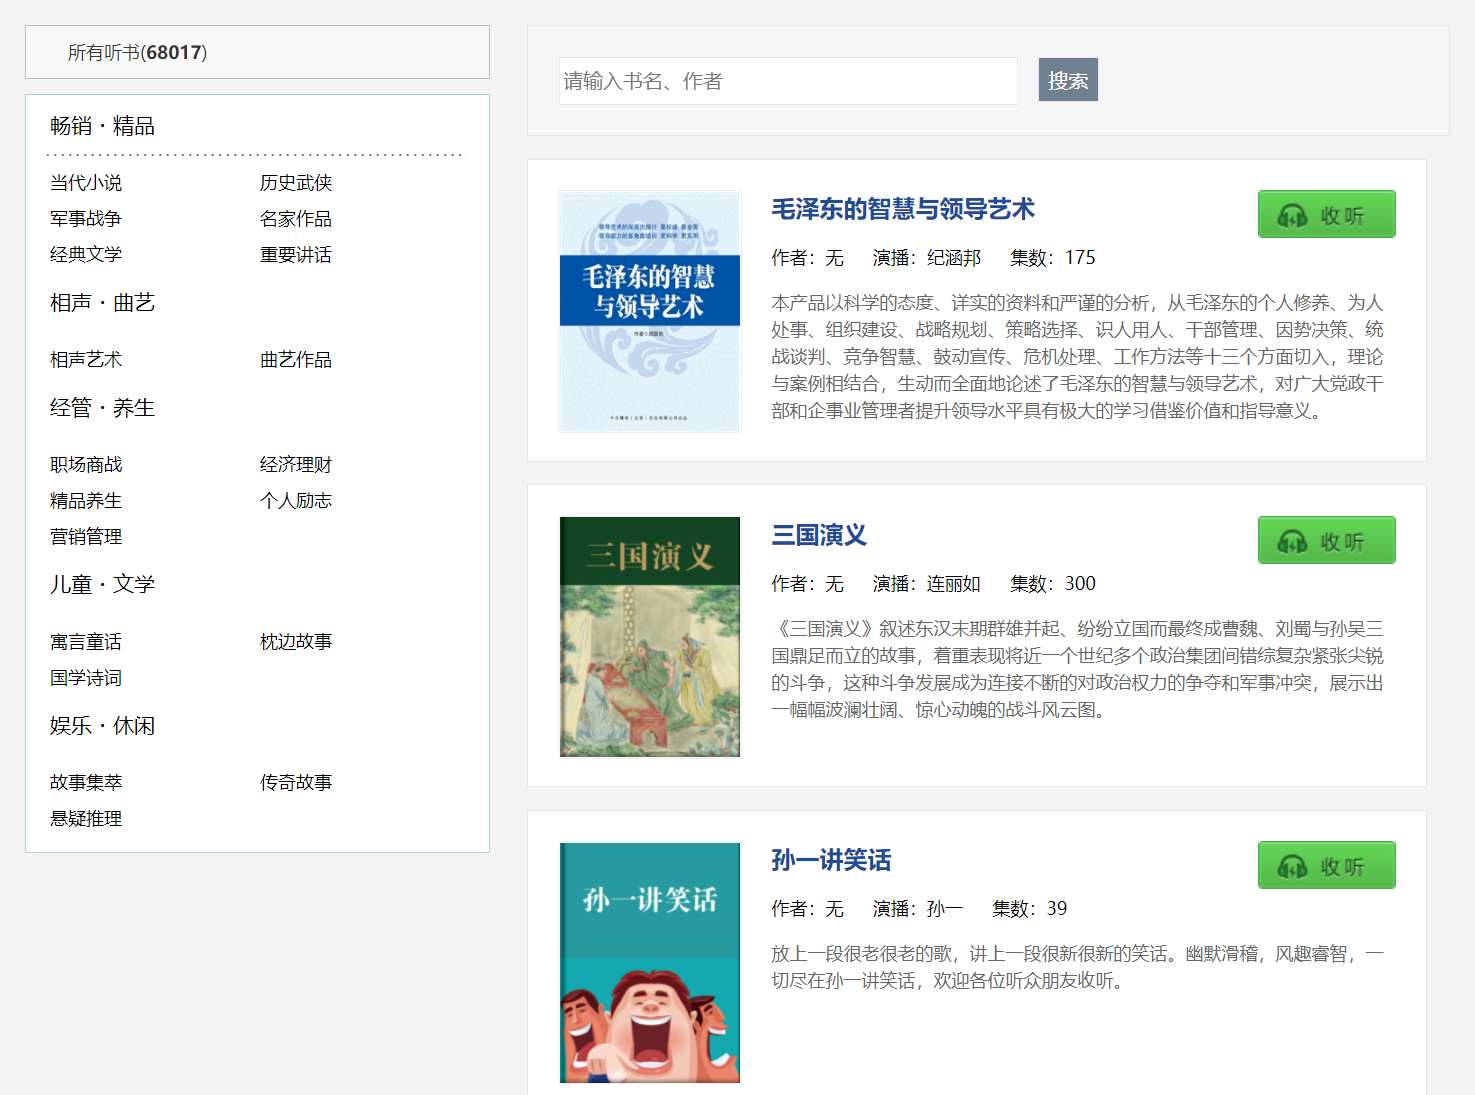This screenshot has width=1475, height=1095.
Task: Browse the 当代小说 category
Action: pos(86,183)
